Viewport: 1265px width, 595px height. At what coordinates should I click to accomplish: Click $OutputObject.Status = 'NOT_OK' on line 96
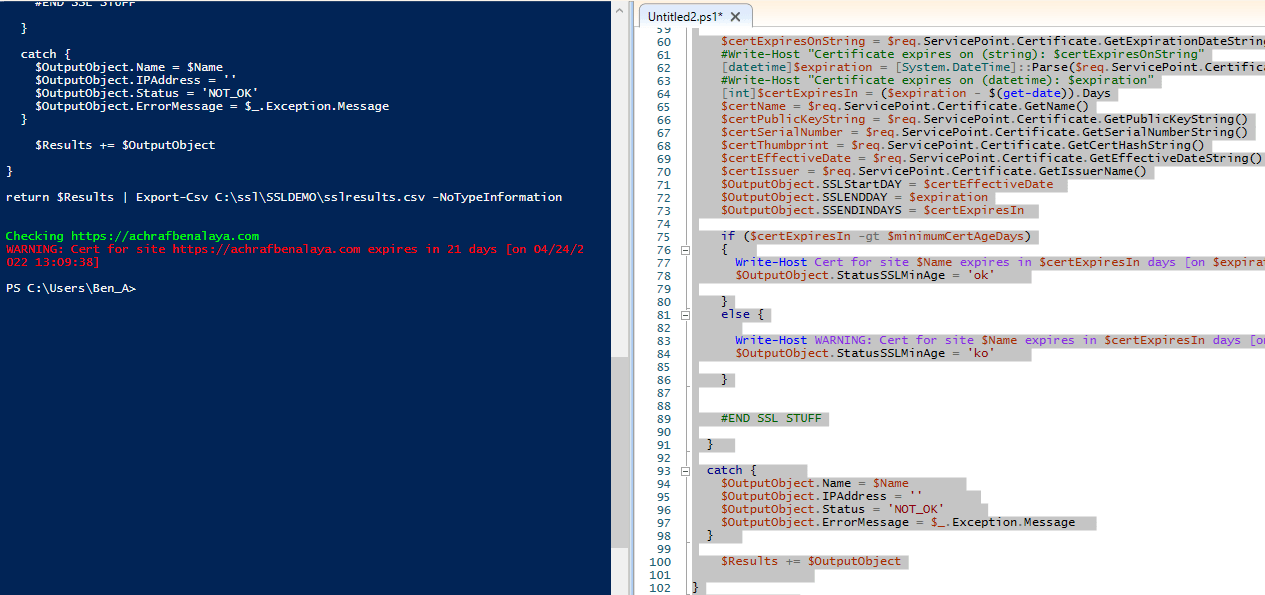pyautogui.click(x=830, y=509)
